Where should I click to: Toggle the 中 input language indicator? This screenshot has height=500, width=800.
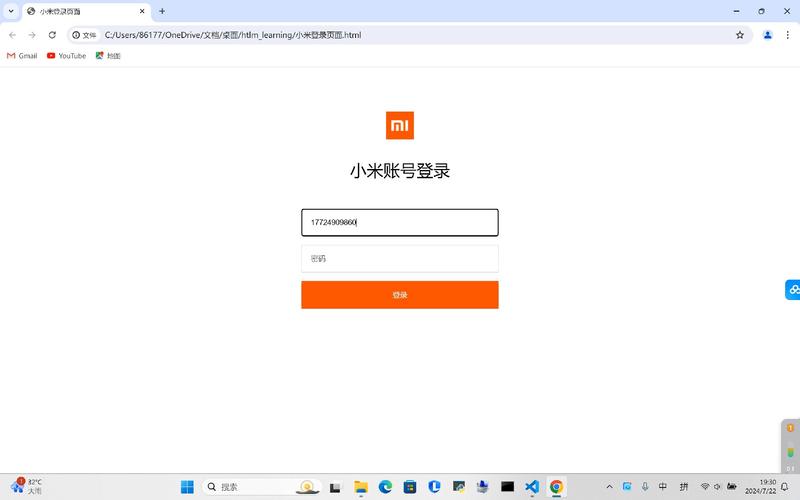point(663,487)
